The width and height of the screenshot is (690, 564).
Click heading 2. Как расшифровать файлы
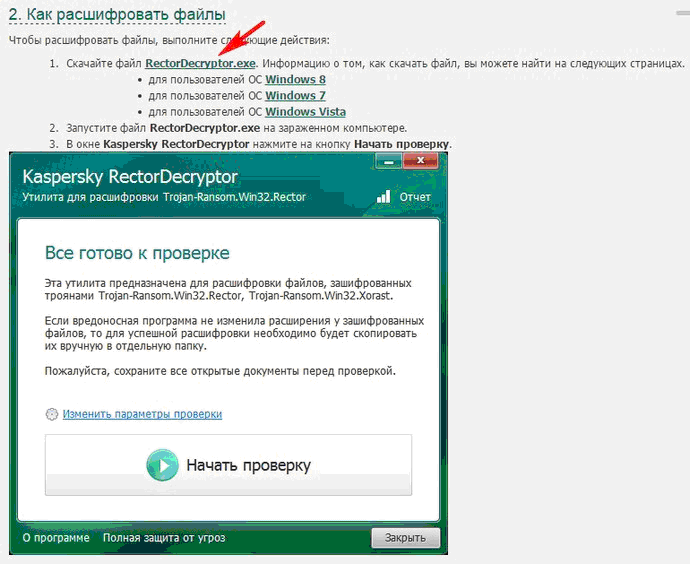point(117,14)
